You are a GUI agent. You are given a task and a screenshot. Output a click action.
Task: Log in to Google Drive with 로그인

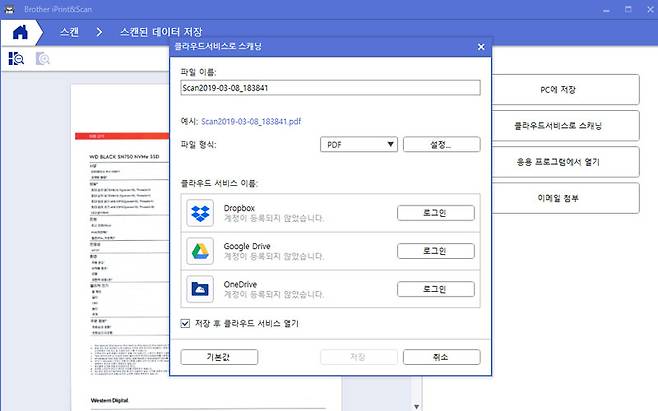436,251
